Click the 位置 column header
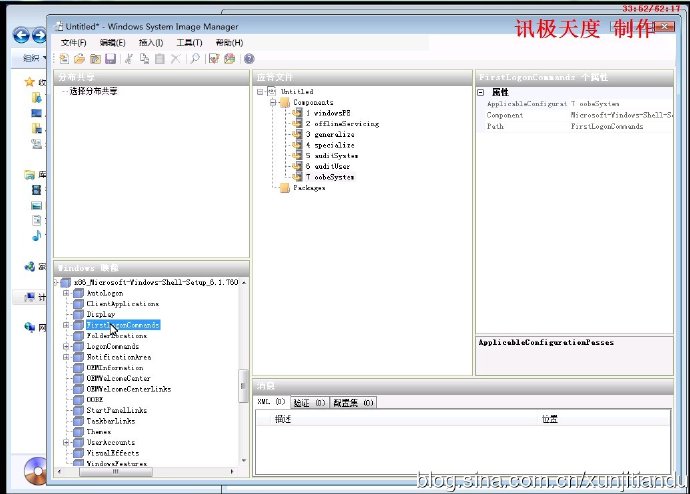The width and height of the screenshot is (690, 494). (x=550, y=419)
